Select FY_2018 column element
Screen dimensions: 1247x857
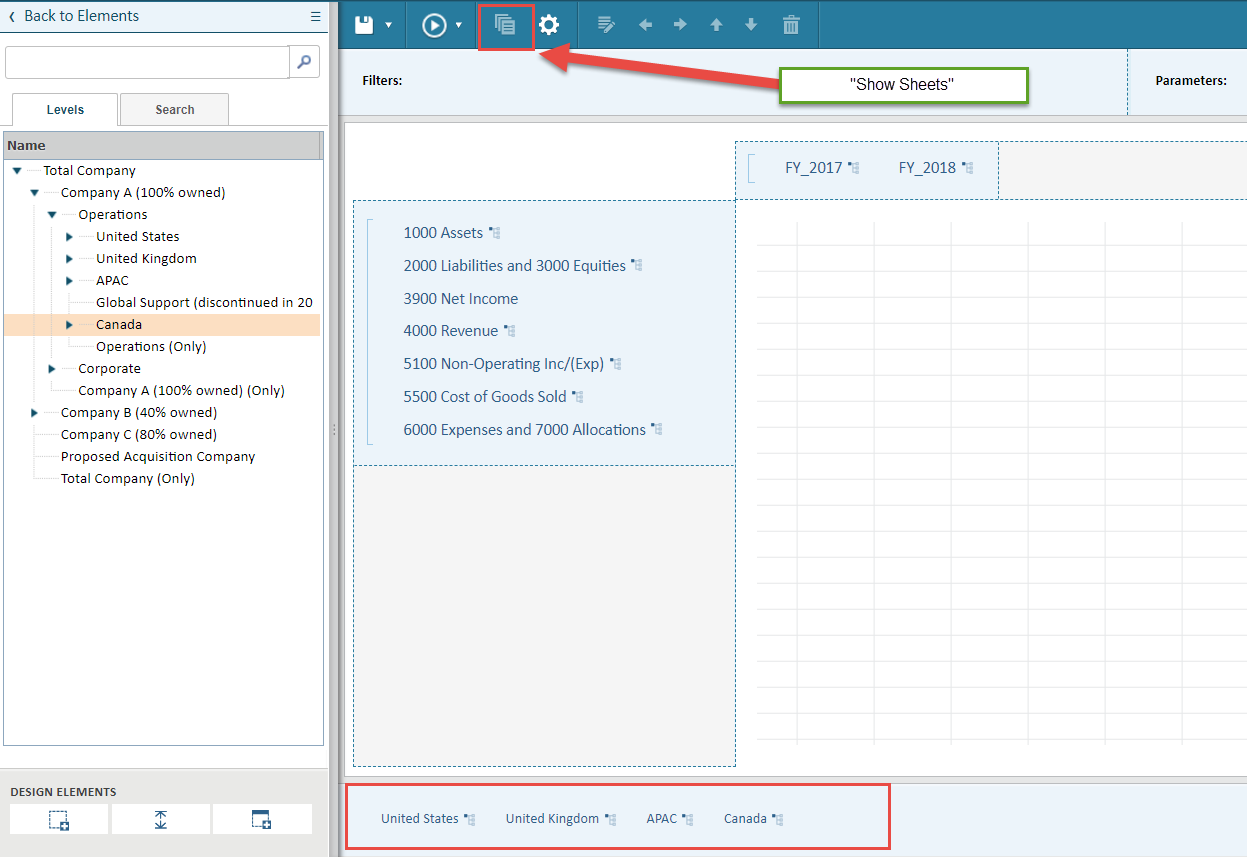coord(927,168)
